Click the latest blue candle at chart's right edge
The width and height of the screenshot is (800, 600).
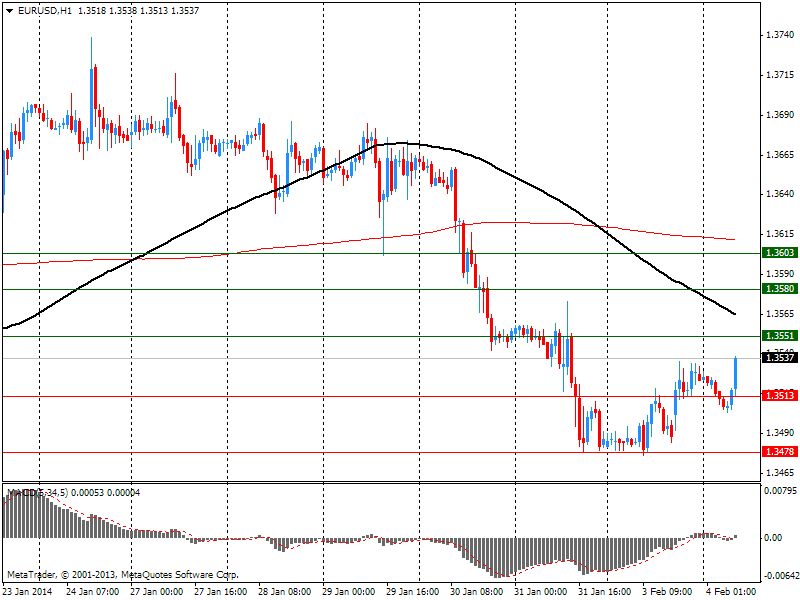coord(736,372)
